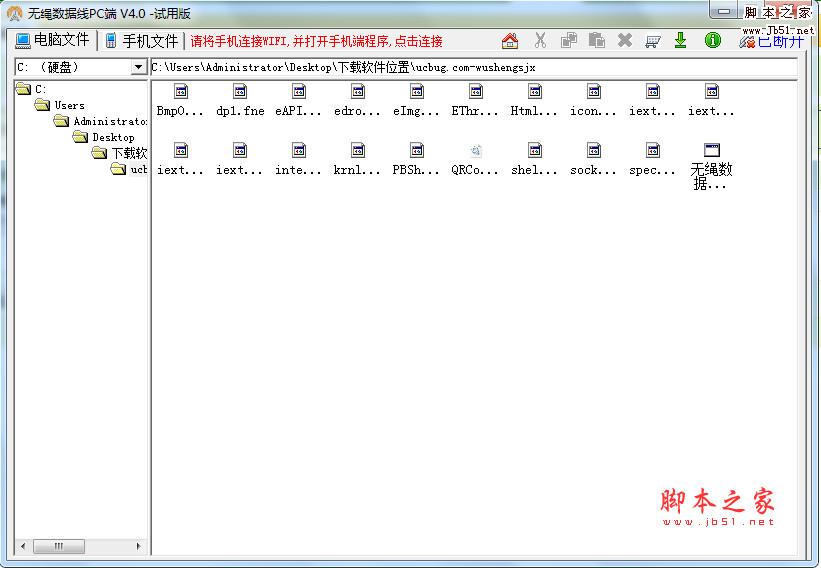This screenshot has height=568, width=821.
Task: Select the sock... file icon
Action: (x=594, y=151)
